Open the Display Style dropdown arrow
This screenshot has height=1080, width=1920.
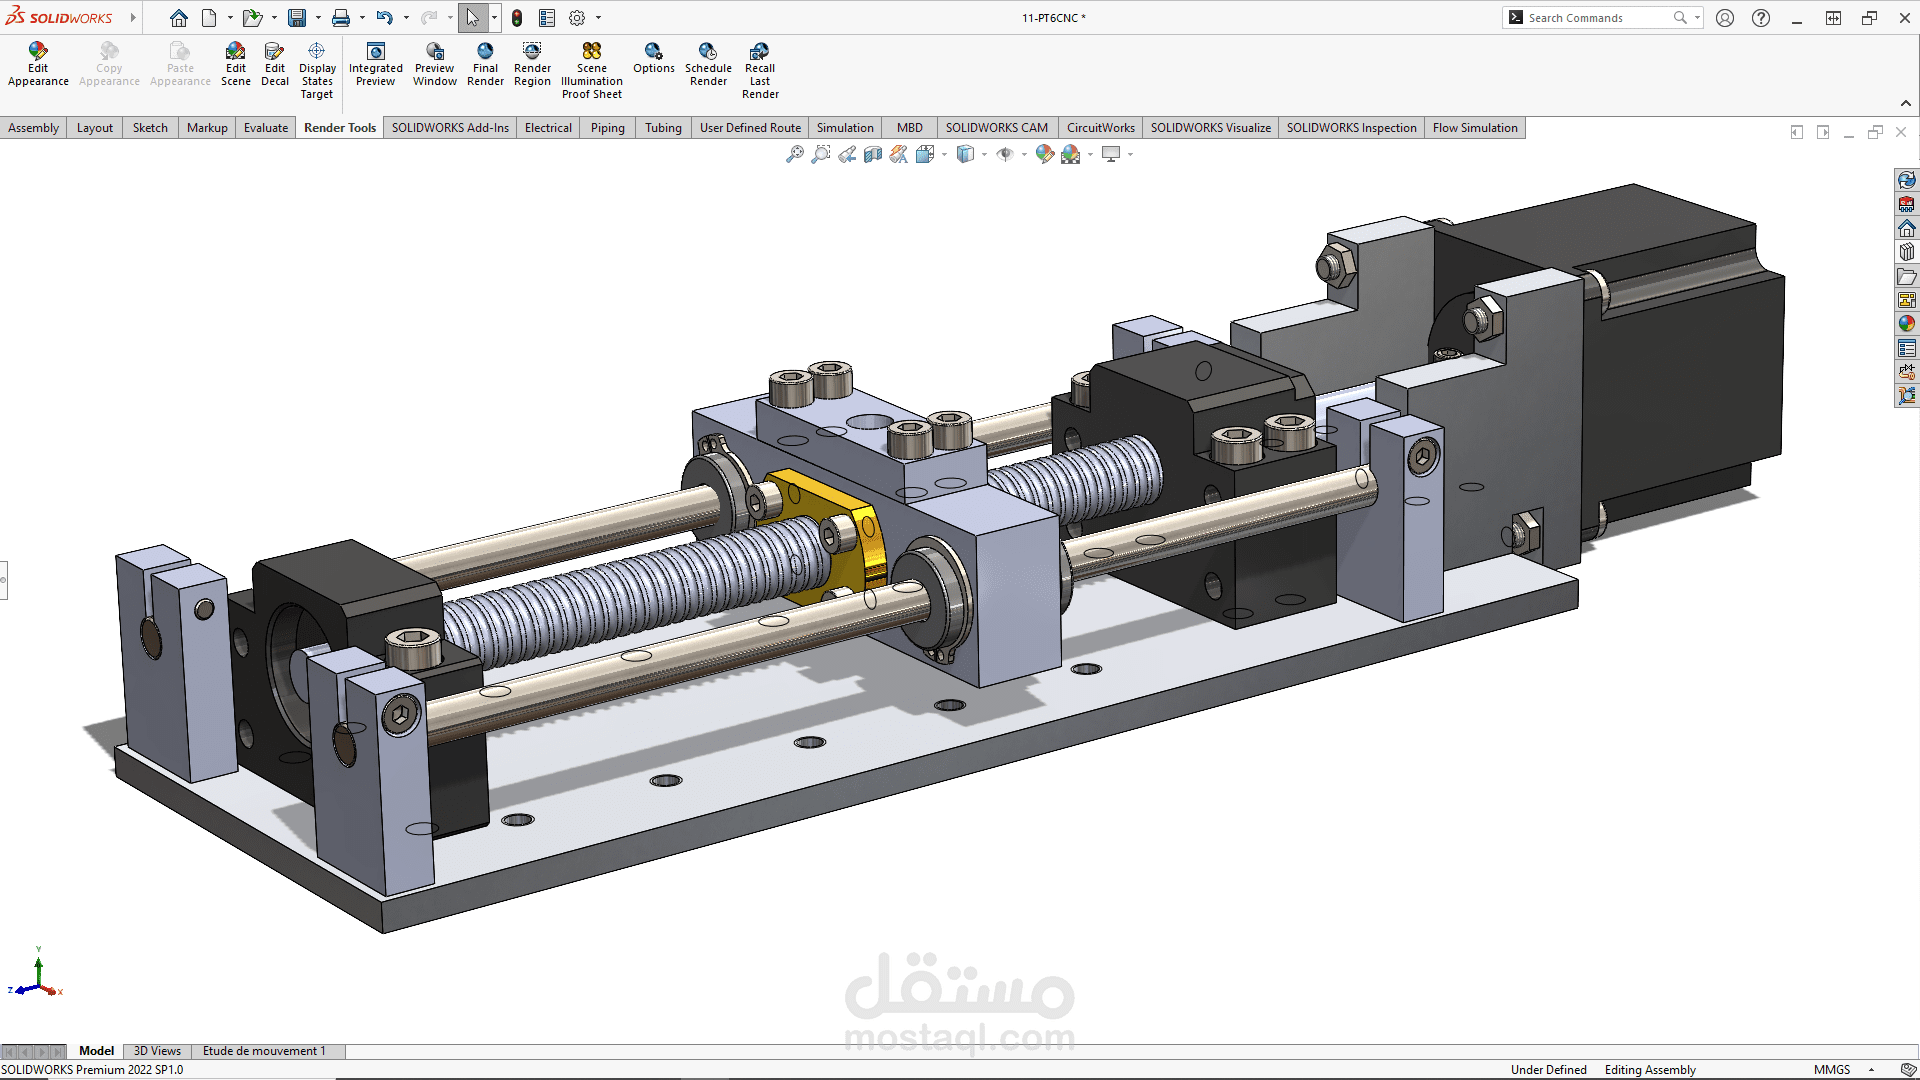pos(985,155)
